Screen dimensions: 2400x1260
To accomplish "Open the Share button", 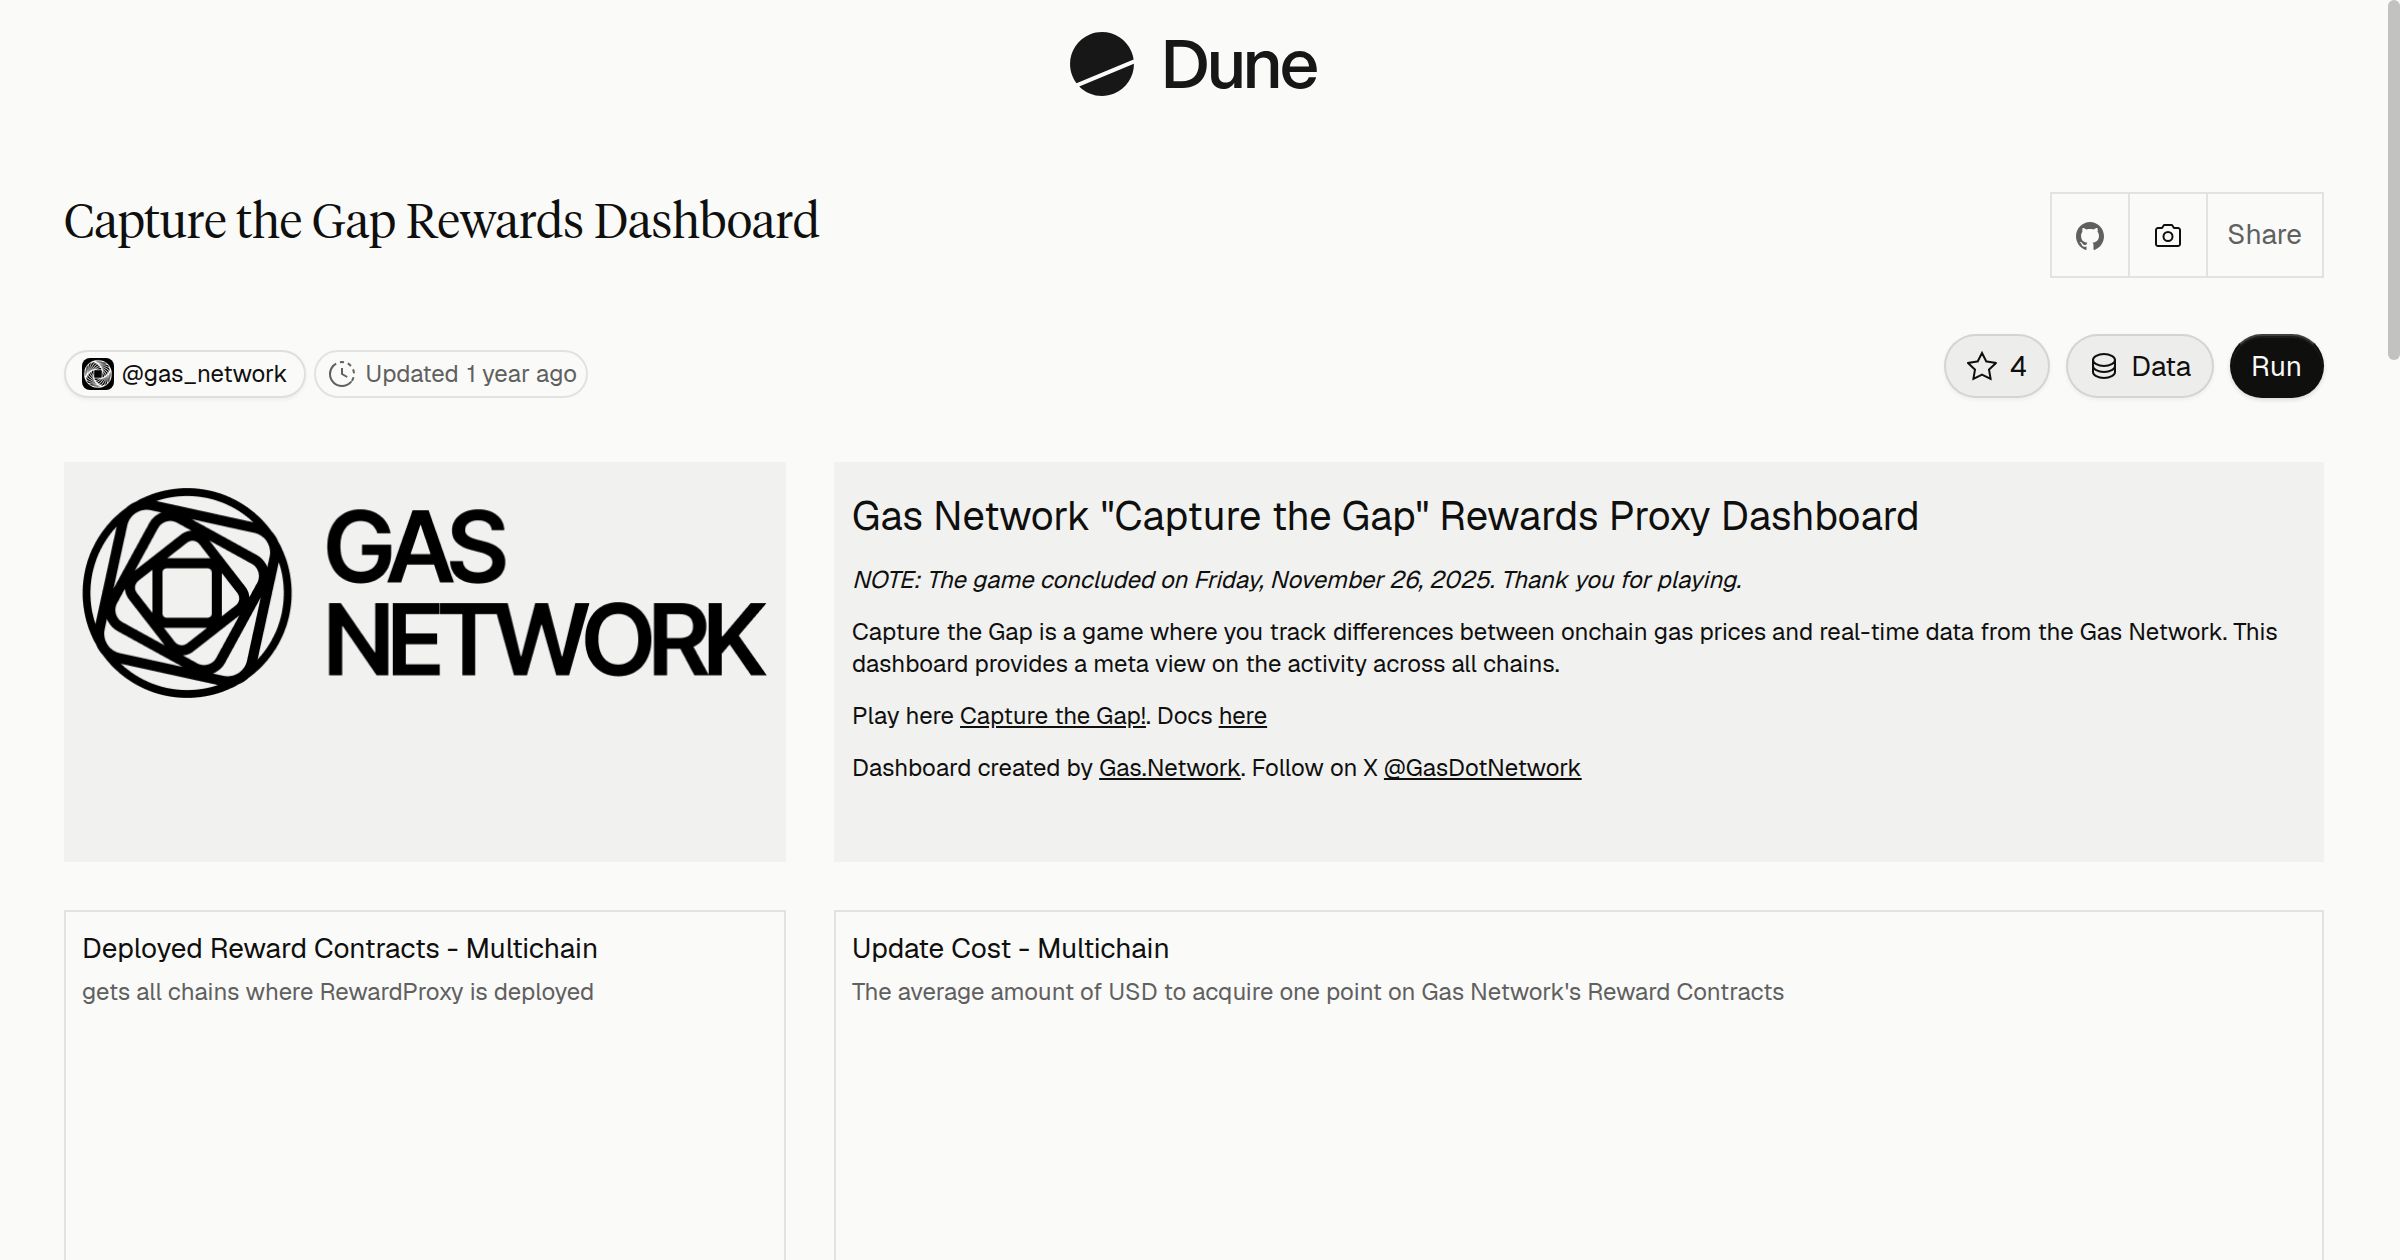I will tap(2264, 235).
